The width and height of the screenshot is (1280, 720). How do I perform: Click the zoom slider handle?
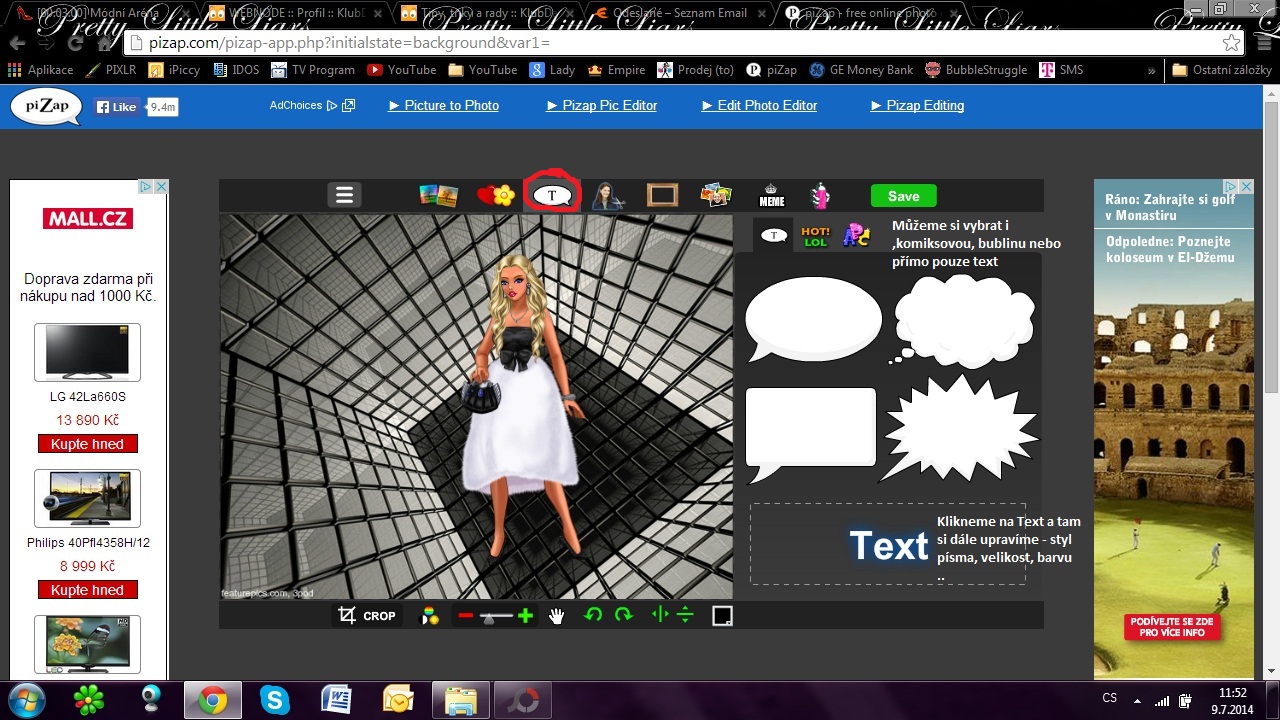point(489,617)
